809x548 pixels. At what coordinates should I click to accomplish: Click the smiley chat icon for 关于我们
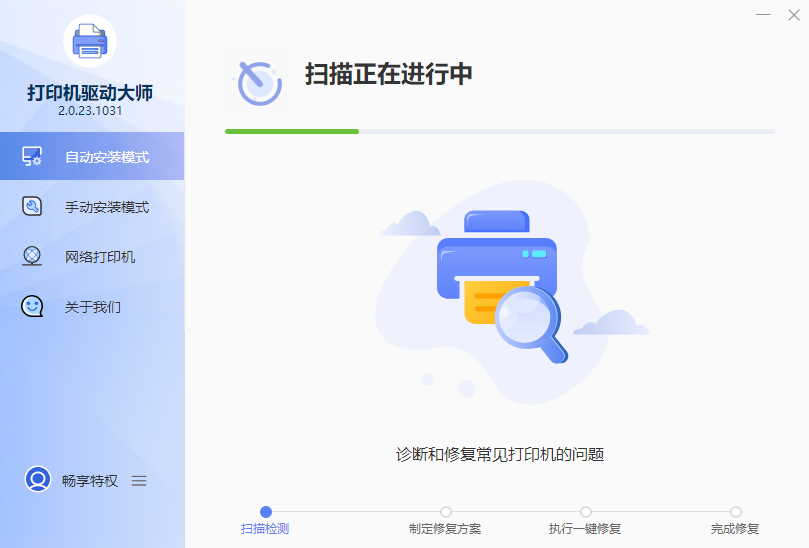[x=32, y=307]
